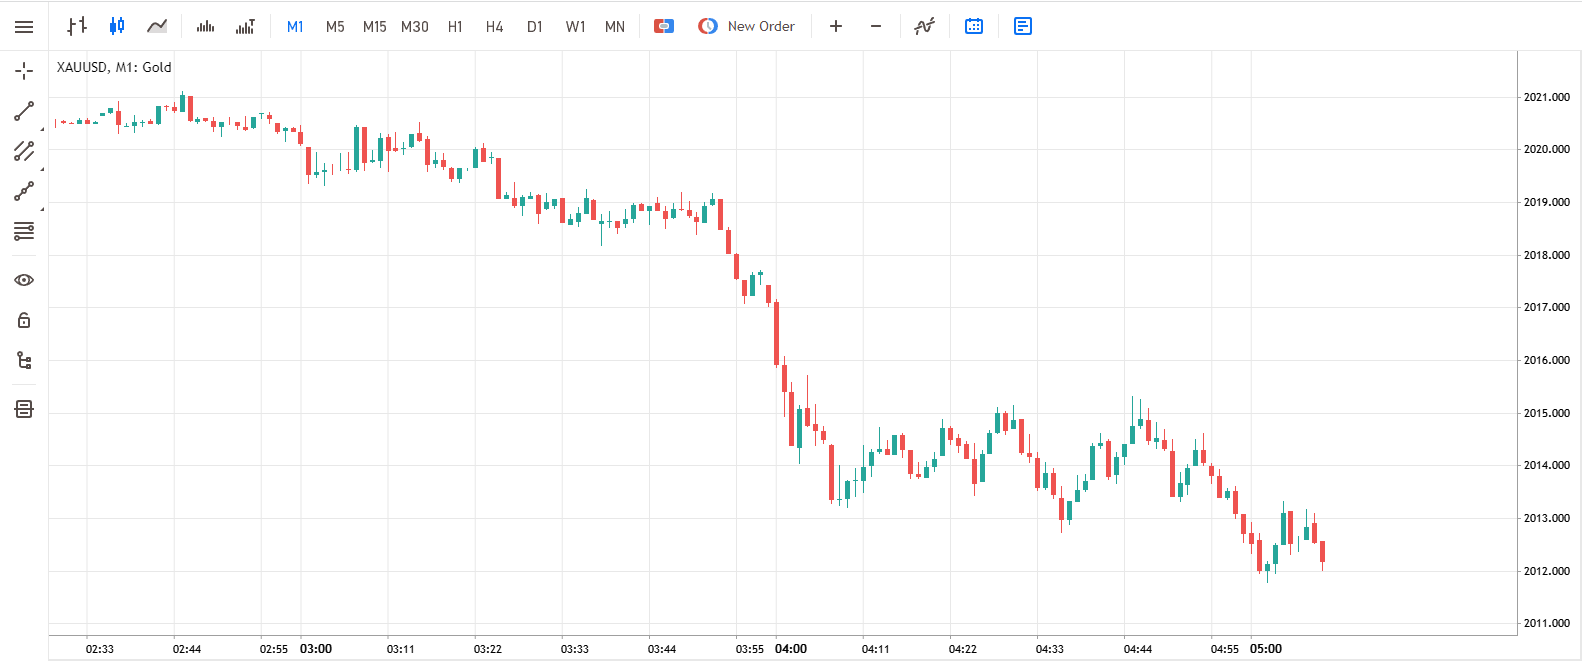Image resolution: width=1582 pixels, height=661 pixels.
Task: Toggle one-click trading panel icon
Action: (664, 26)
